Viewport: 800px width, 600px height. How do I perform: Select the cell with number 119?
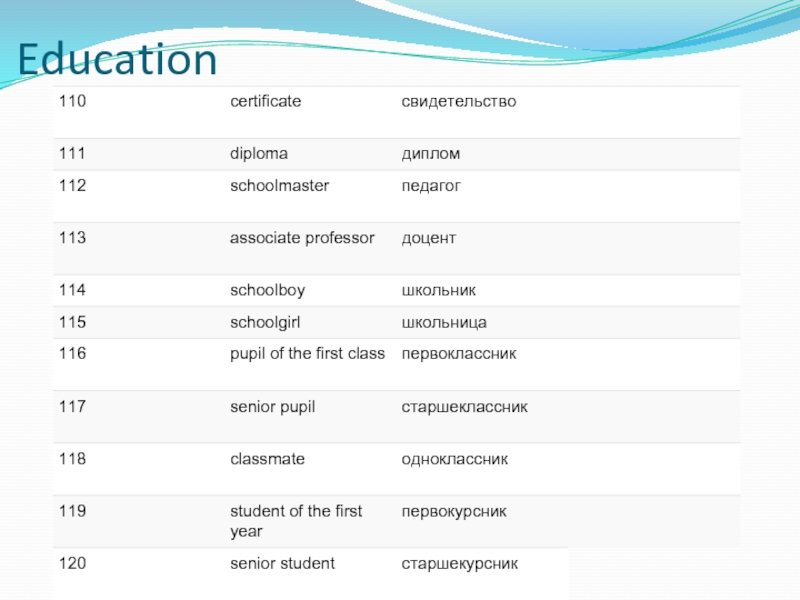click(72, 511)
